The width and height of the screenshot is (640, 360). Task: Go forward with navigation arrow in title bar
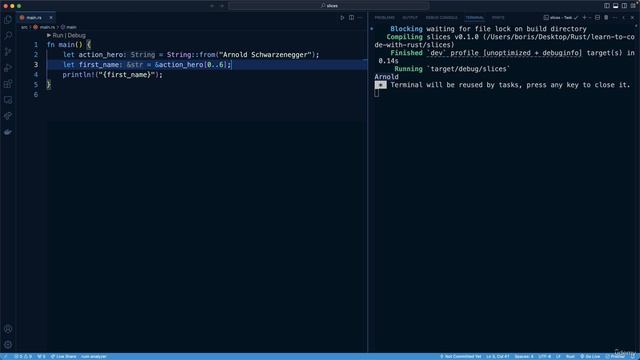point(222,6)
